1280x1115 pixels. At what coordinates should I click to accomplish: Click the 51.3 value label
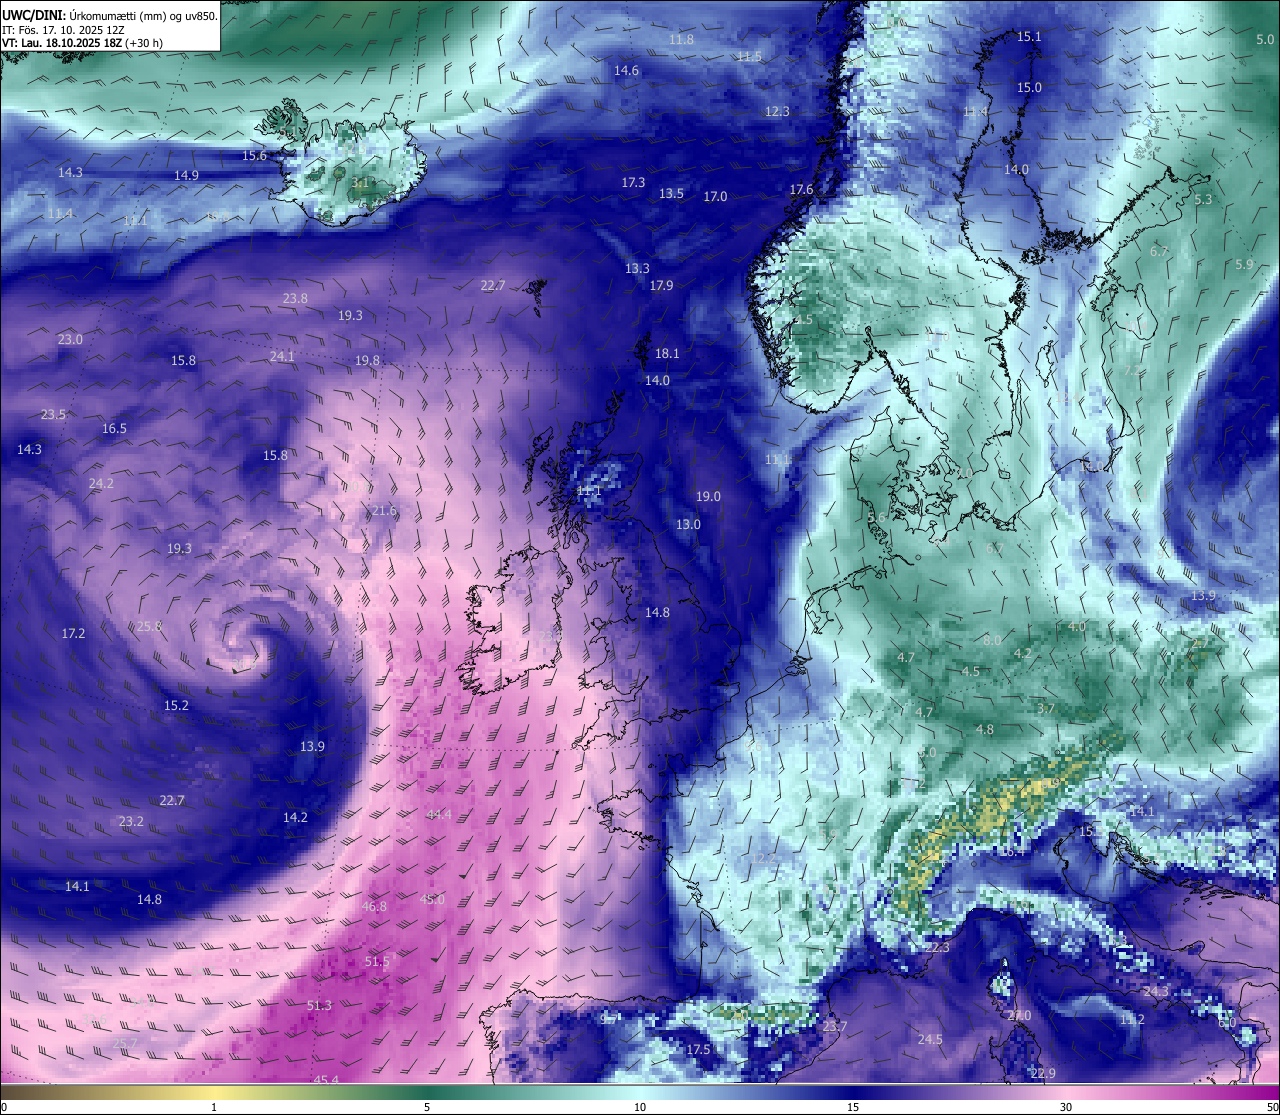[318, 1005]
